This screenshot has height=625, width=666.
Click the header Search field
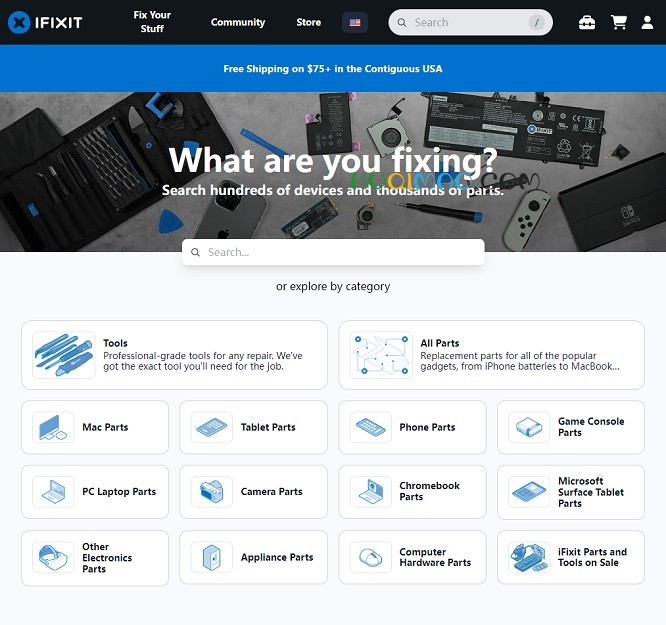click(470, 22)
